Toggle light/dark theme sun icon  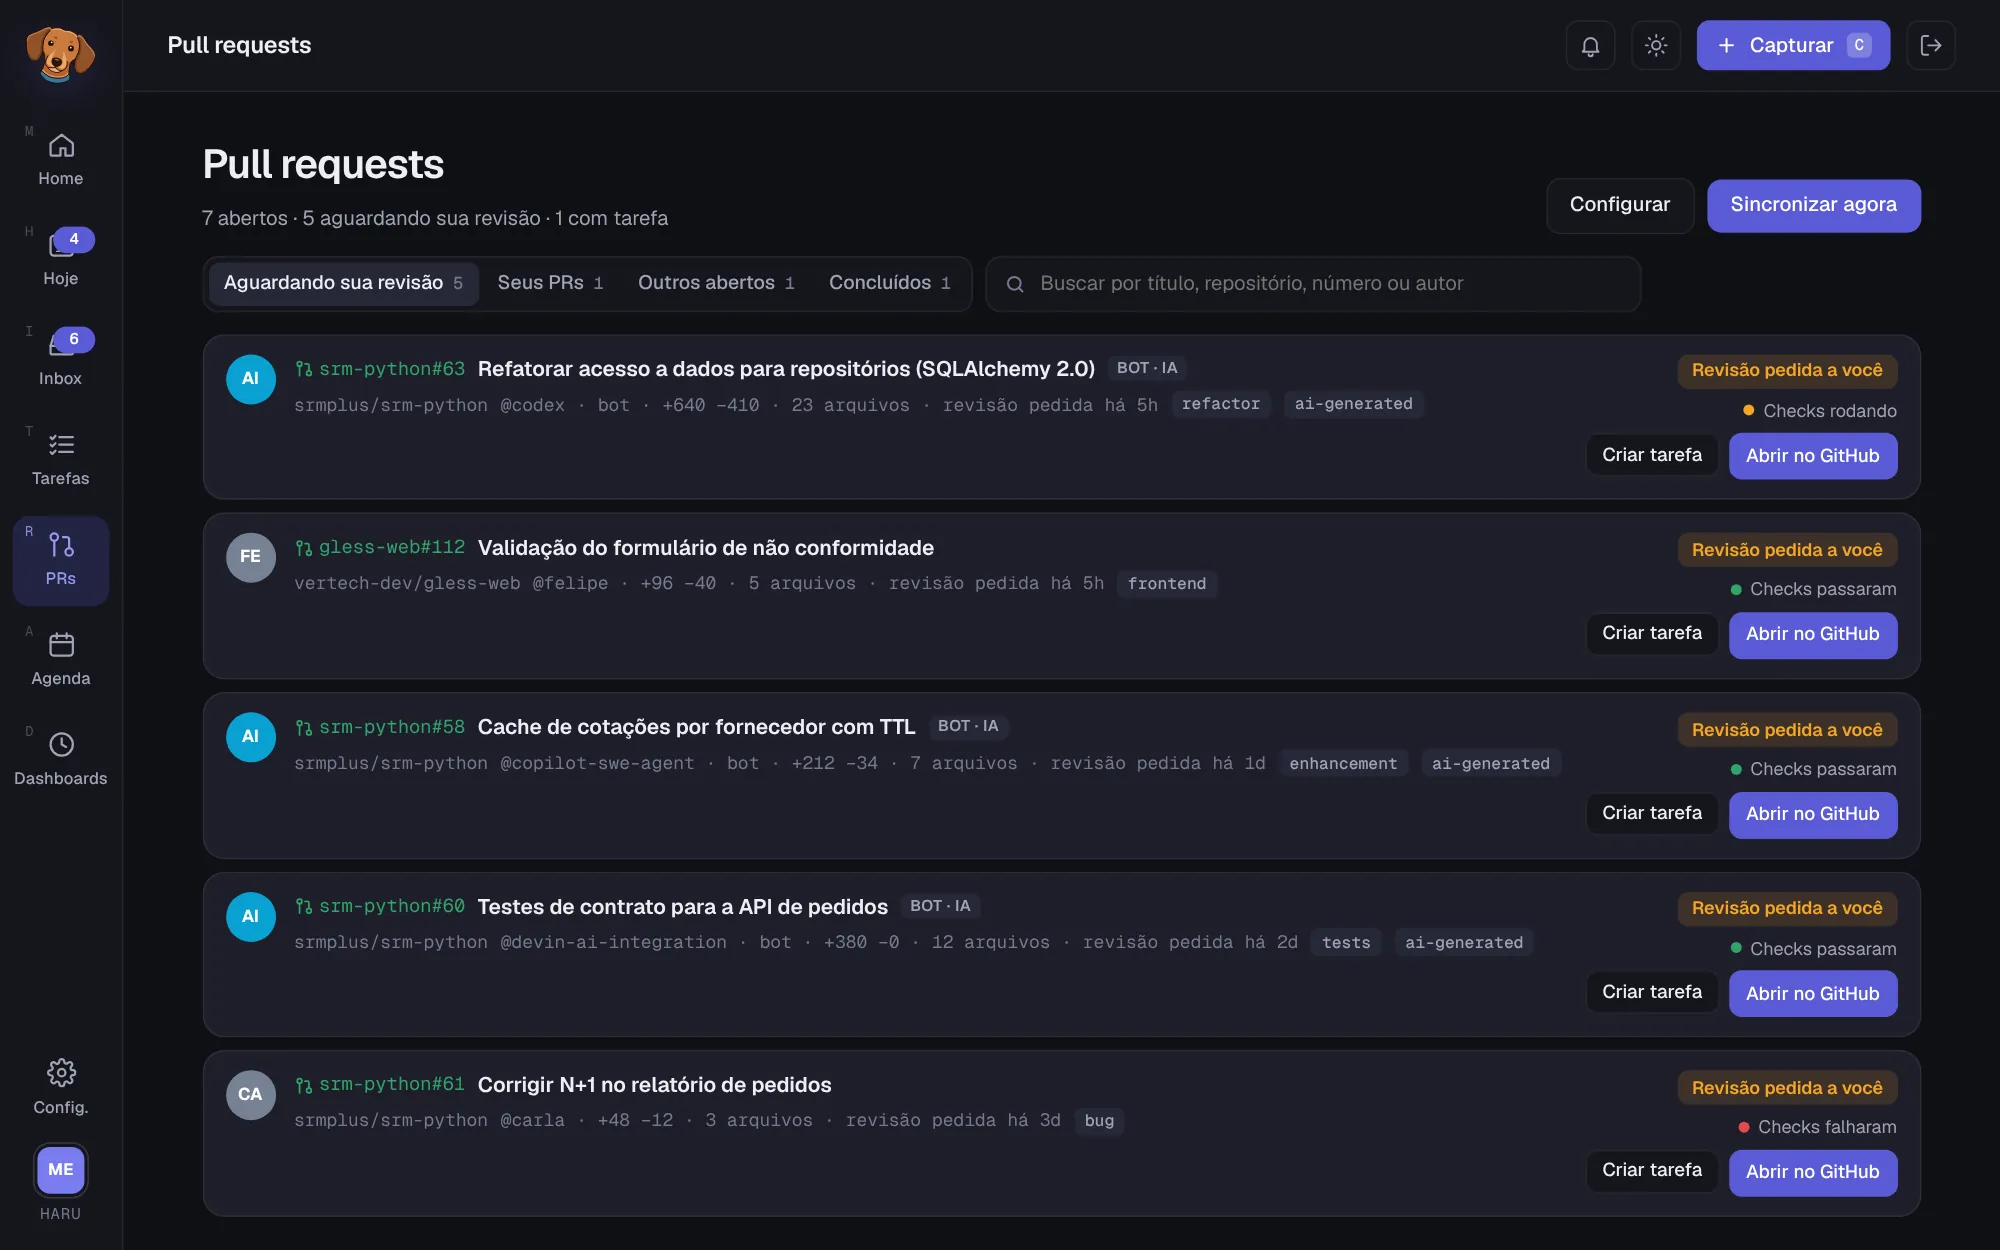(x=1656, y=45)
